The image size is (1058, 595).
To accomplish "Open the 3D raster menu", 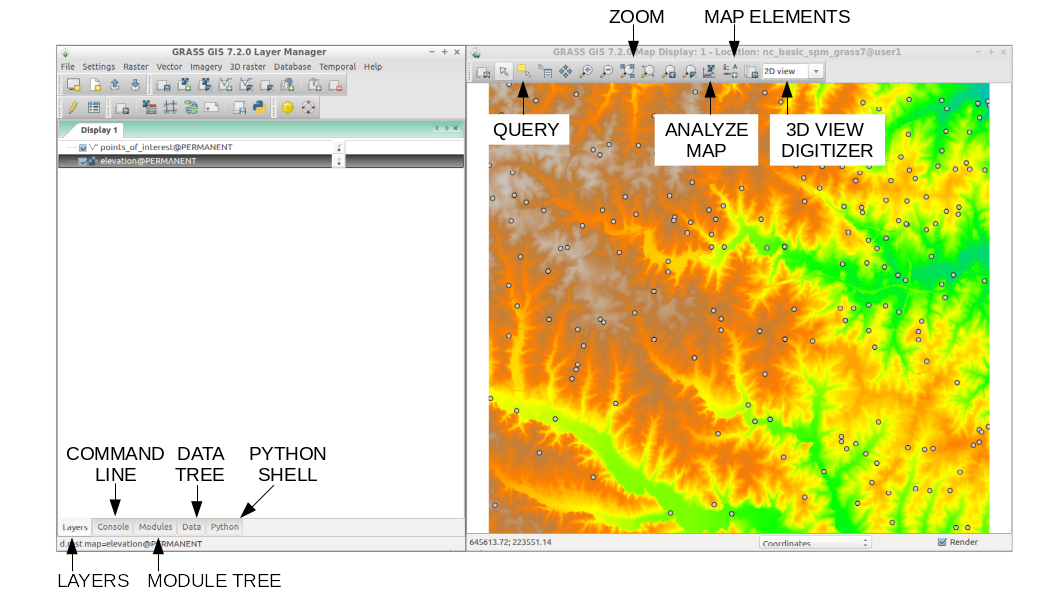I will tap(248, 67).
